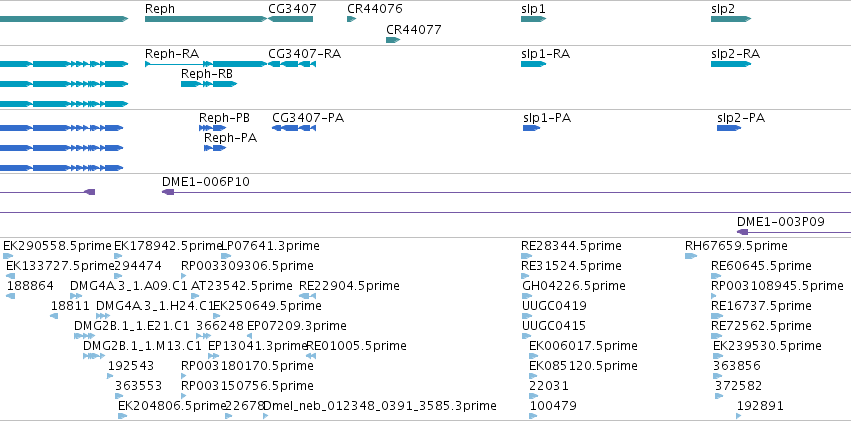Select the EP07209.3prime EST arrow
851x421 pixels.
tap(249, 336)
